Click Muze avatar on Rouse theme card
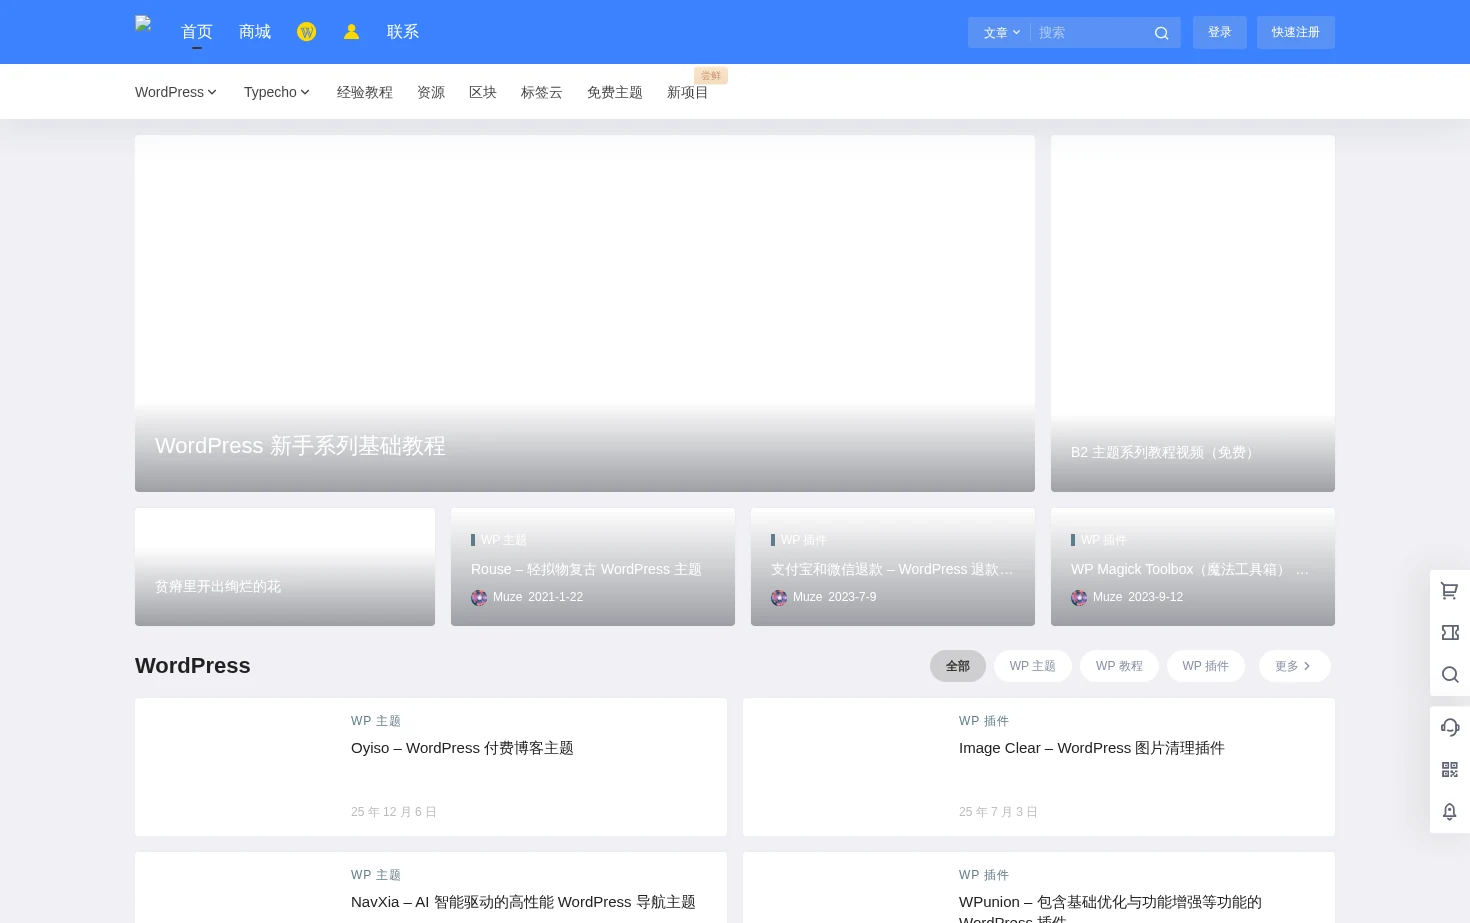 coord(479,597)
